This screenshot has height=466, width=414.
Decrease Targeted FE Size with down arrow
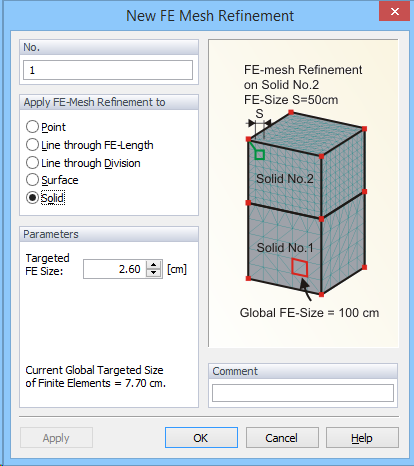(x=153, y=273)
